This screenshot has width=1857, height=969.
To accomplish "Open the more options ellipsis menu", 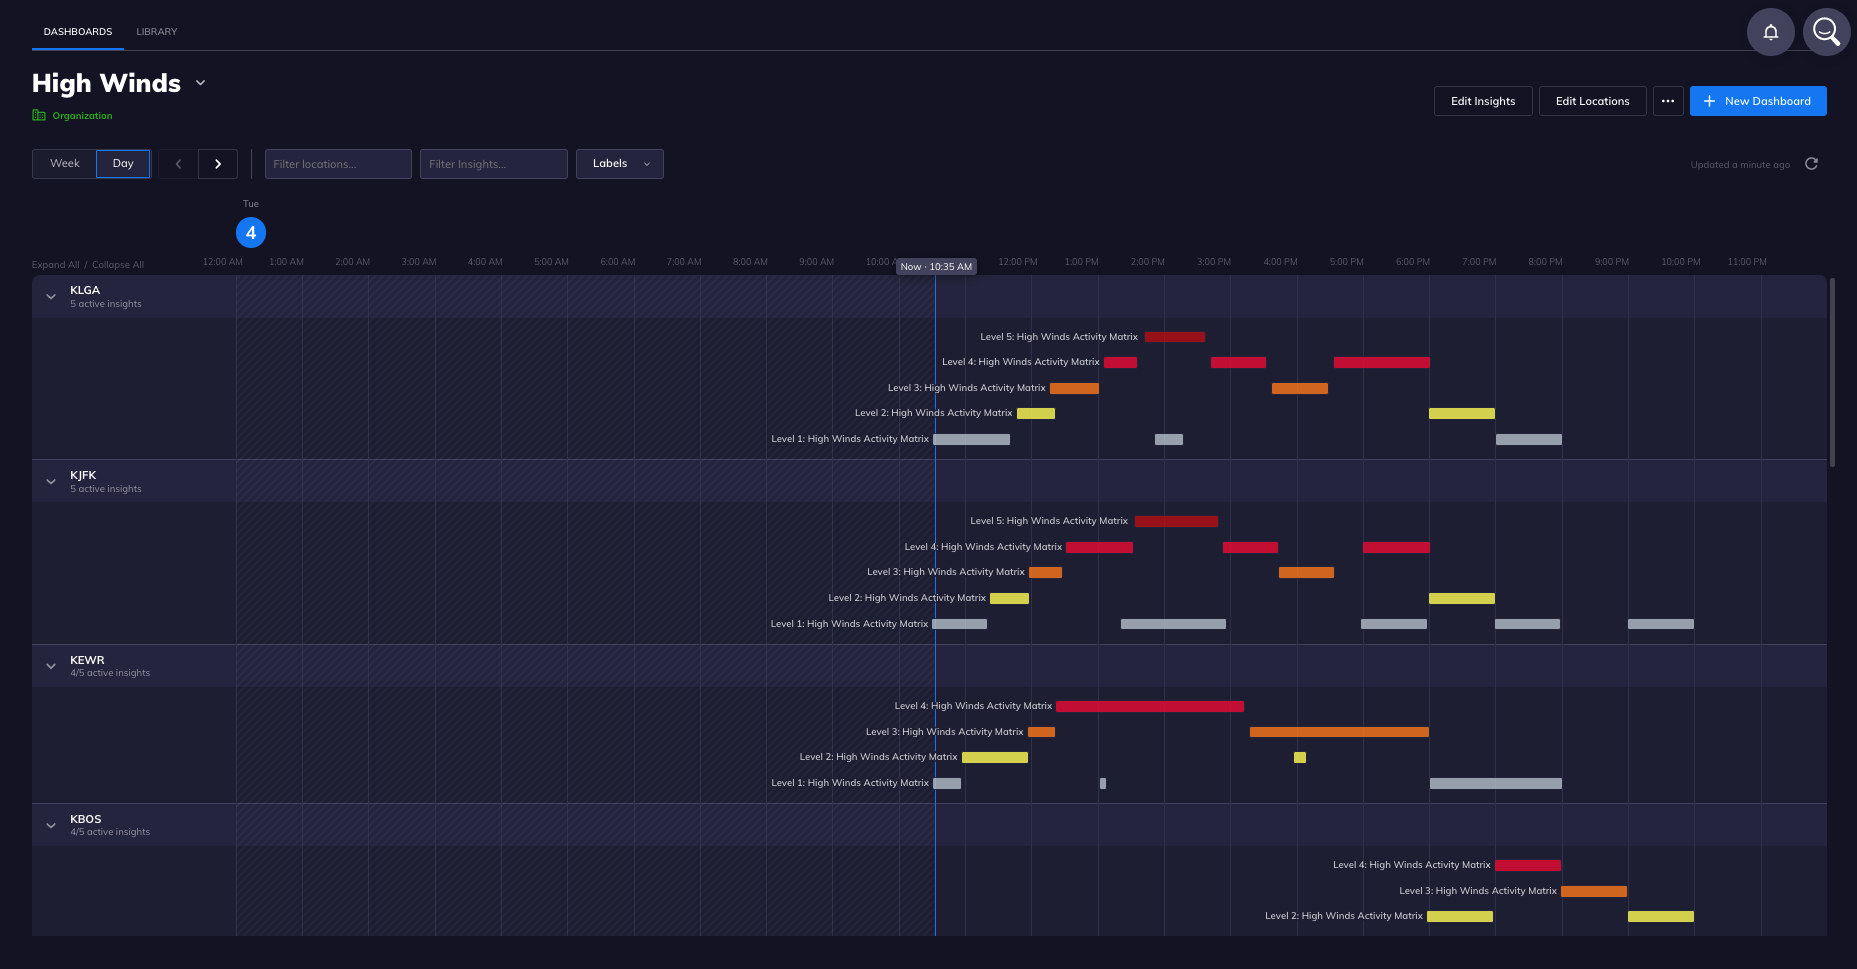I will 1668,100.
